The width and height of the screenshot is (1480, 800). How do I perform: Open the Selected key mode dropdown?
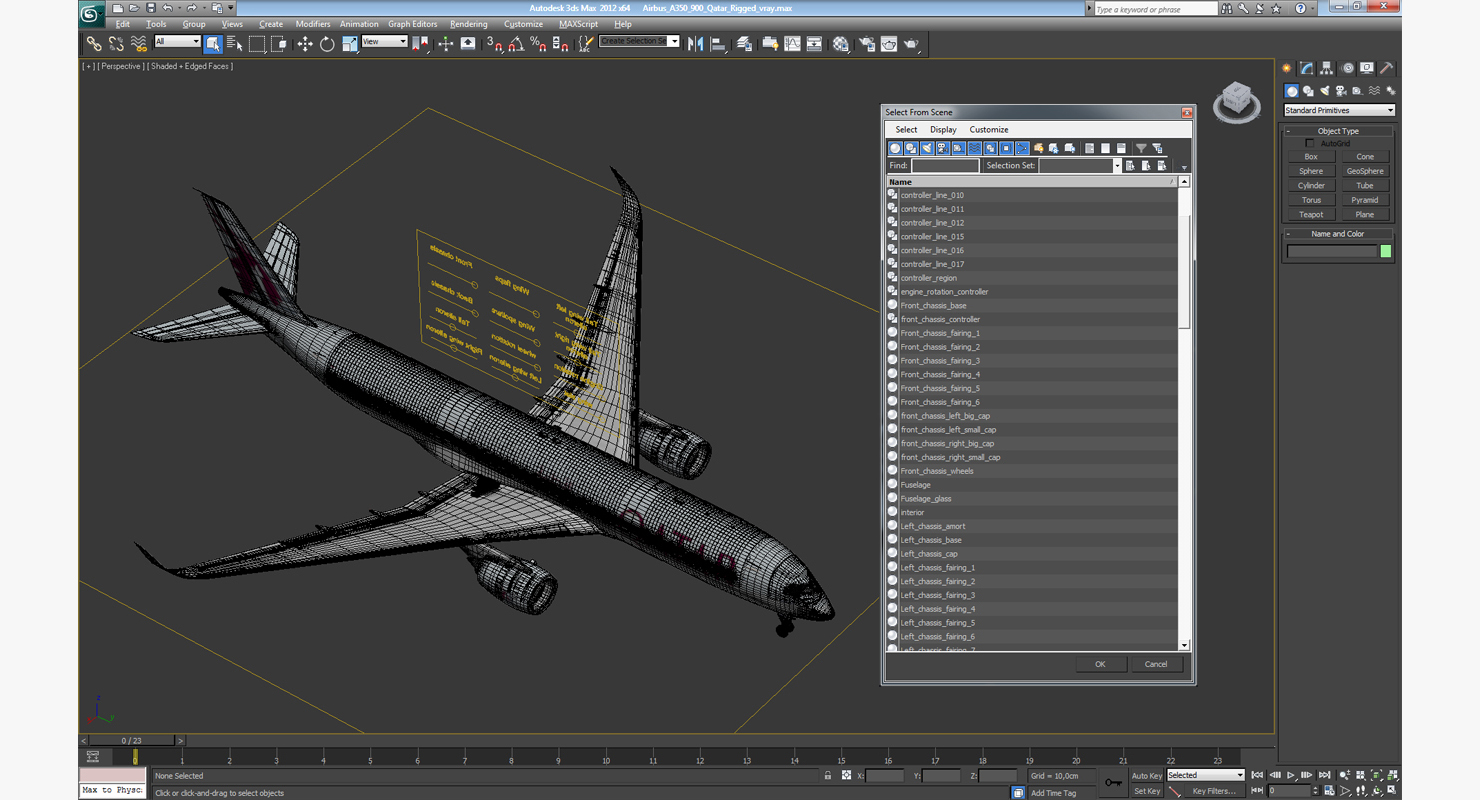[x=1205, y=775]
